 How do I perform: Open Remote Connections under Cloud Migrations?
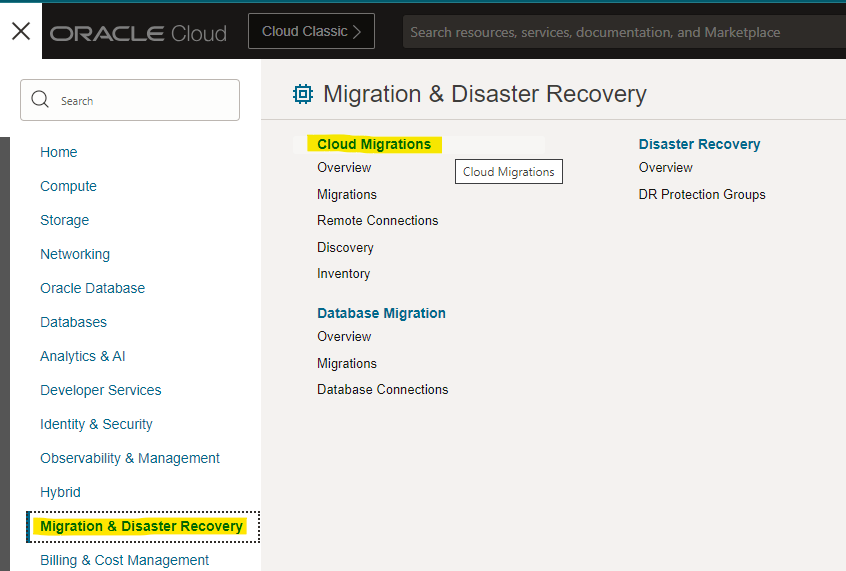(x=378, y=220)
